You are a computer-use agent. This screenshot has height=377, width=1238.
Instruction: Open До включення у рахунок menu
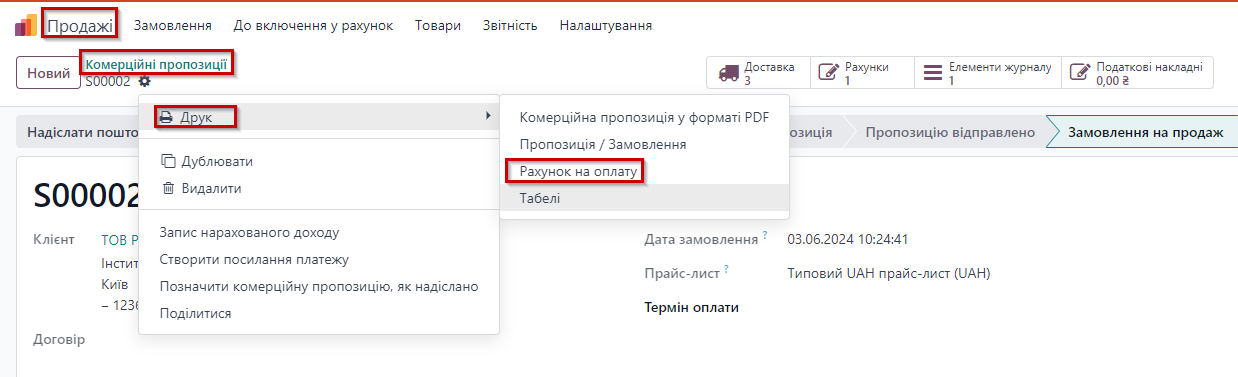[313, 25]
